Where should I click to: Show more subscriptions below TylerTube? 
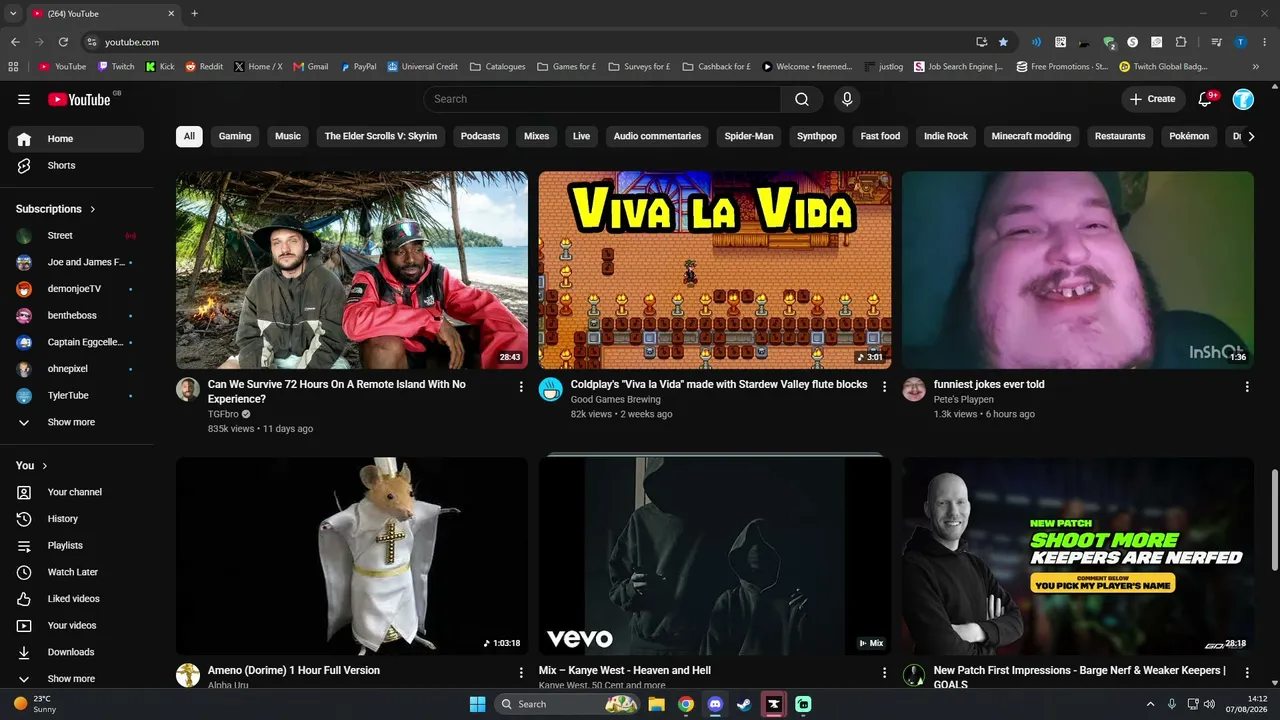[x=76, y=422]
